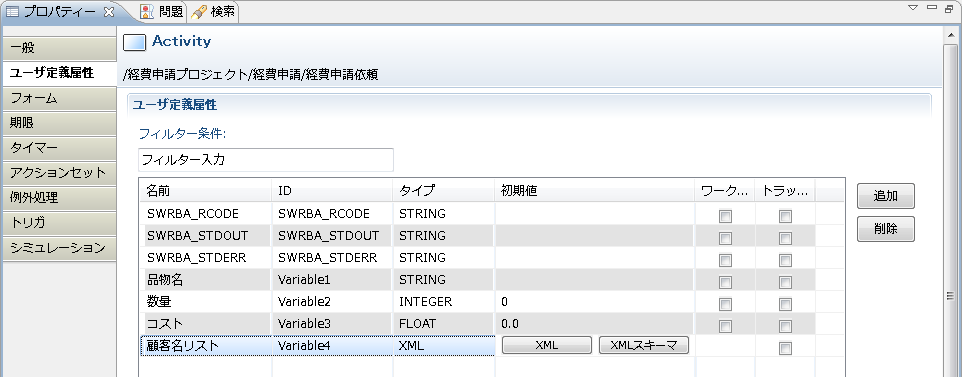Viewport: 962px width, 377px height.
Task: Switch to the タイマー side tab
Action: point(59,148)
